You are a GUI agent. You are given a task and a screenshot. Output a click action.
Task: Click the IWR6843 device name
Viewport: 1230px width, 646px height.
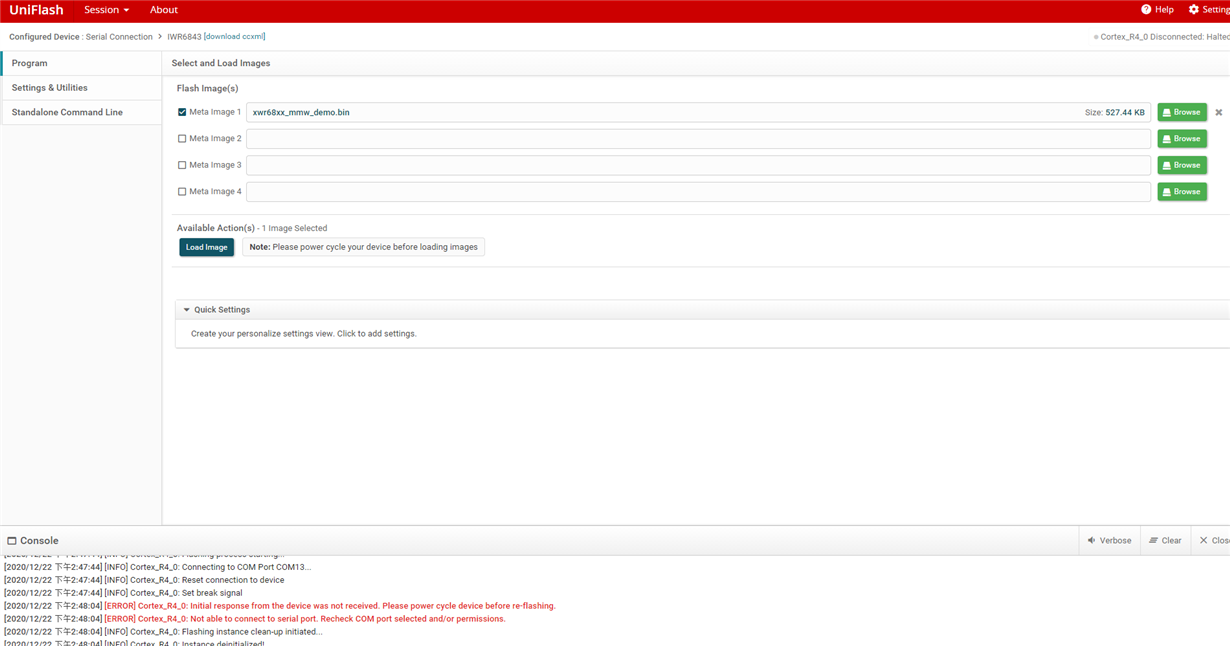click(x=184, y=37)
